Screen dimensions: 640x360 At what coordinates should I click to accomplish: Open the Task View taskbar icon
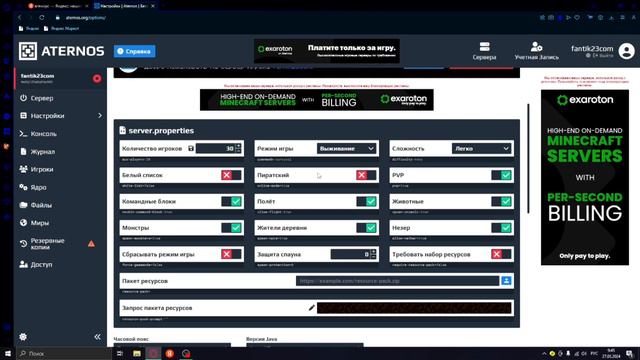[x=120, y=353]
